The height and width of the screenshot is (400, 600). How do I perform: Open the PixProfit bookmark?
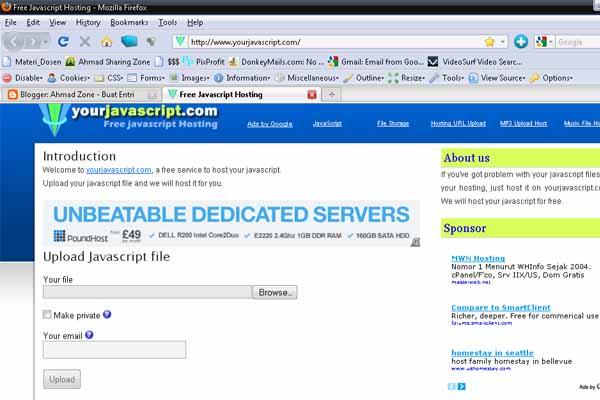click(x=204, y=62)
